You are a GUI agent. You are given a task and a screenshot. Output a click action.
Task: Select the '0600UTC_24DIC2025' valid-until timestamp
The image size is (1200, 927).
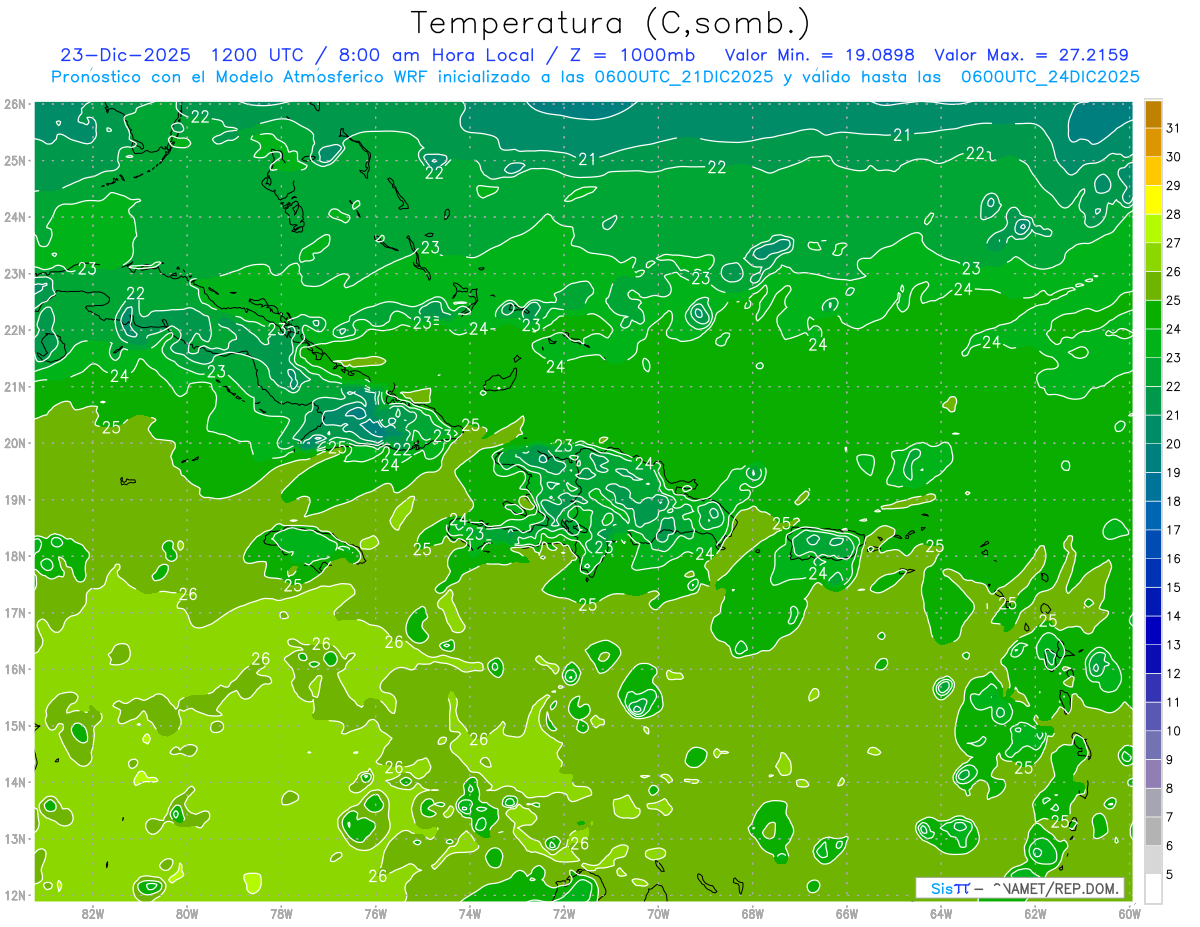click(1050, 76)
